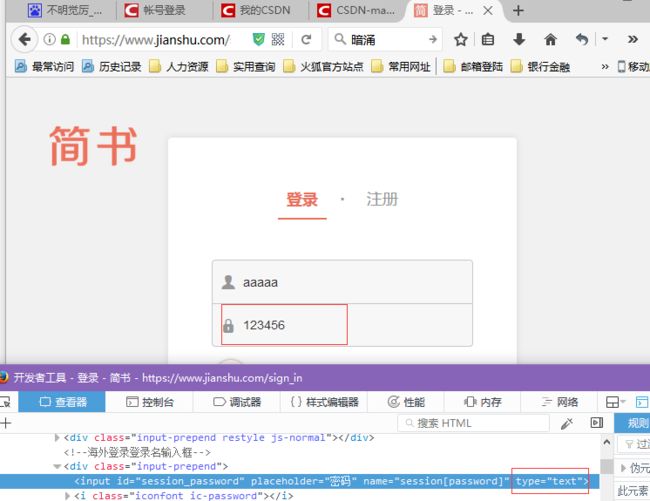Image resolution: width=650 pixels, height=501 pixels.
Task: Open the downloads arrow icon
Action: click(x=519, y=39)
